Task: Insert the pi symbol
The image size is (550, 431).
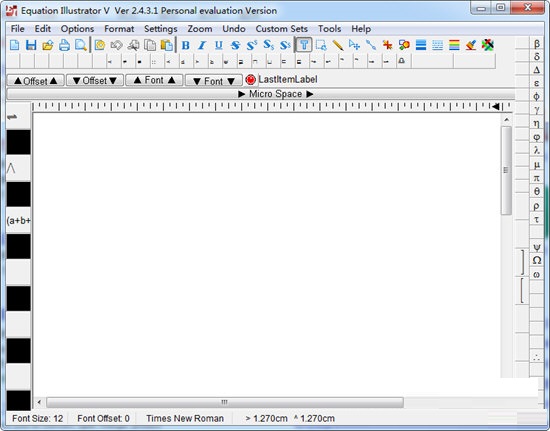Action: 537,178
